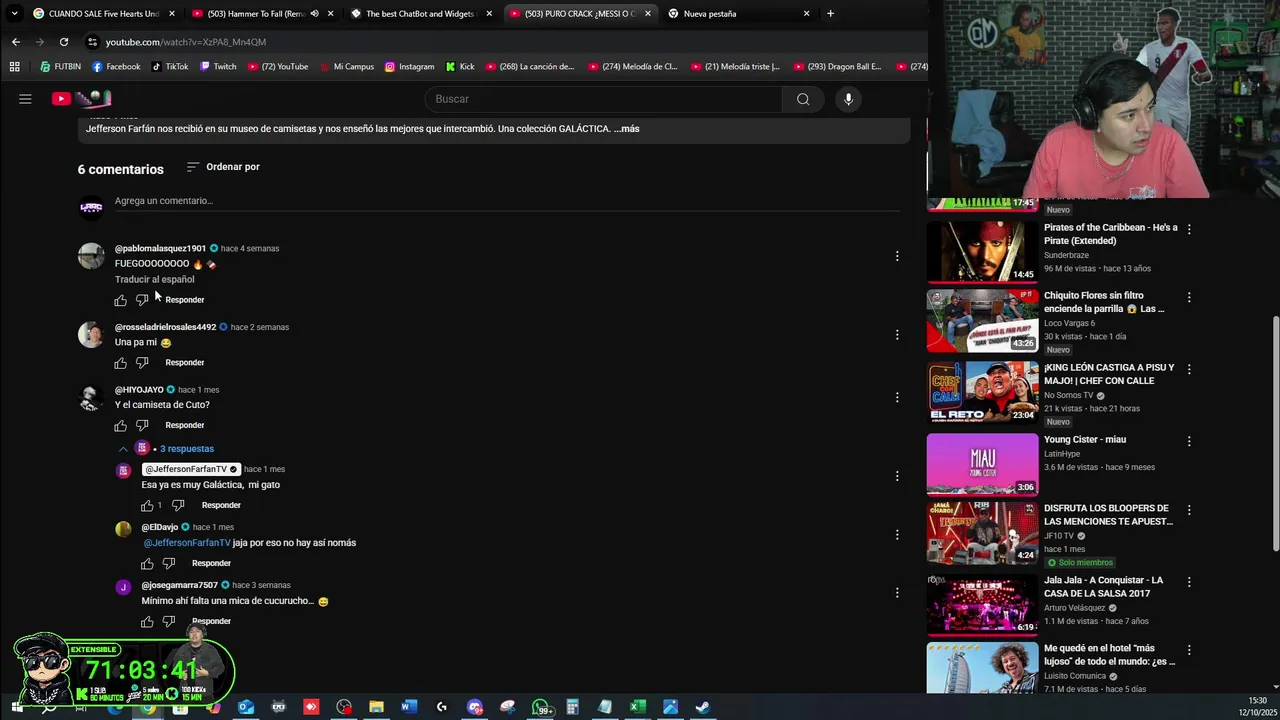Open Steam from the taskbar

pos(703,707)
